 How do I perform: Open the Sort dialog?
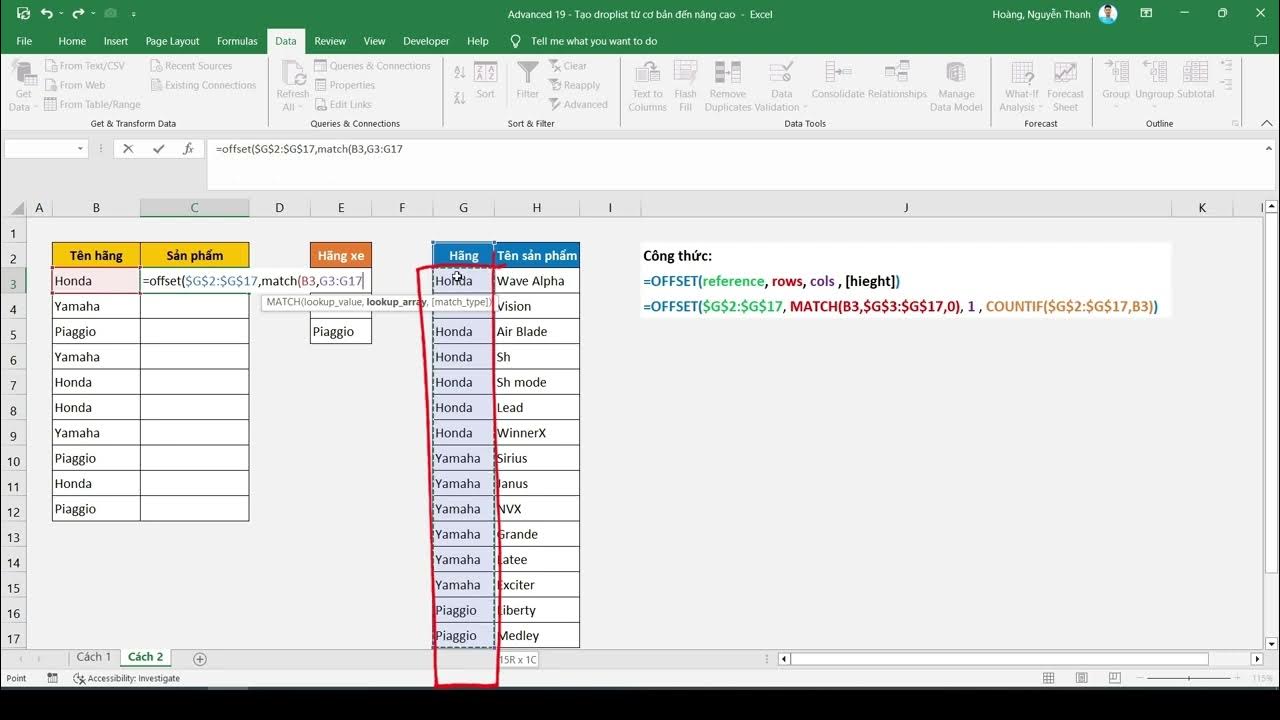pos(486,82)
